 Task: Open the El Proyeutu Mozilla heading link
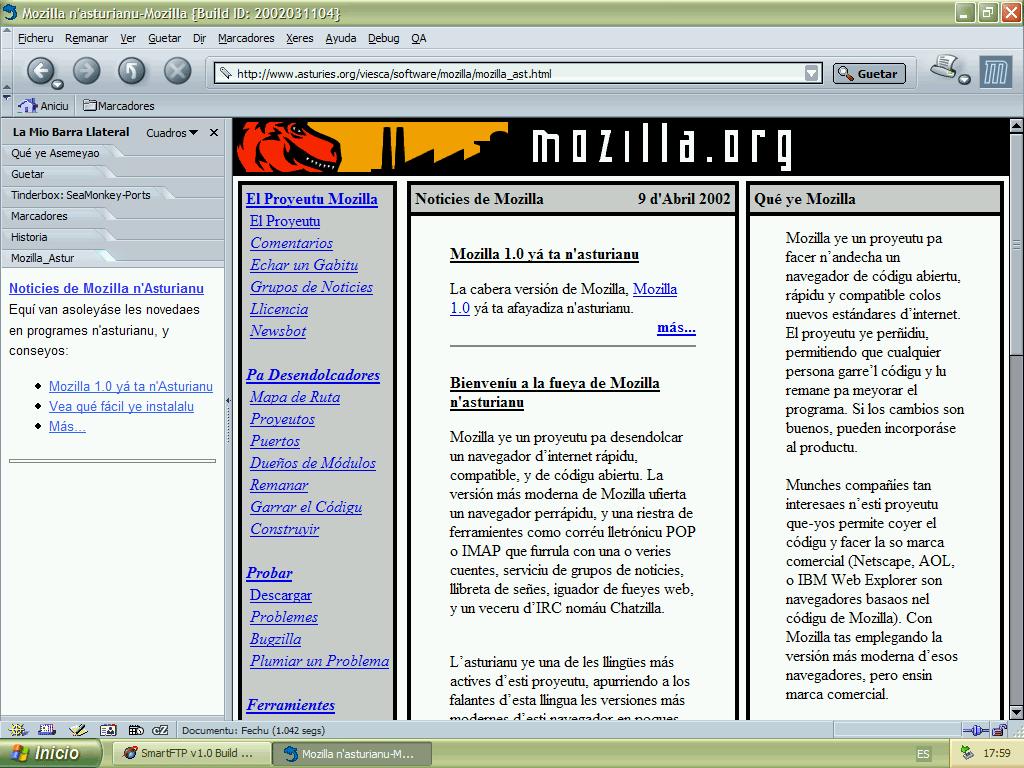coord(312,199)
